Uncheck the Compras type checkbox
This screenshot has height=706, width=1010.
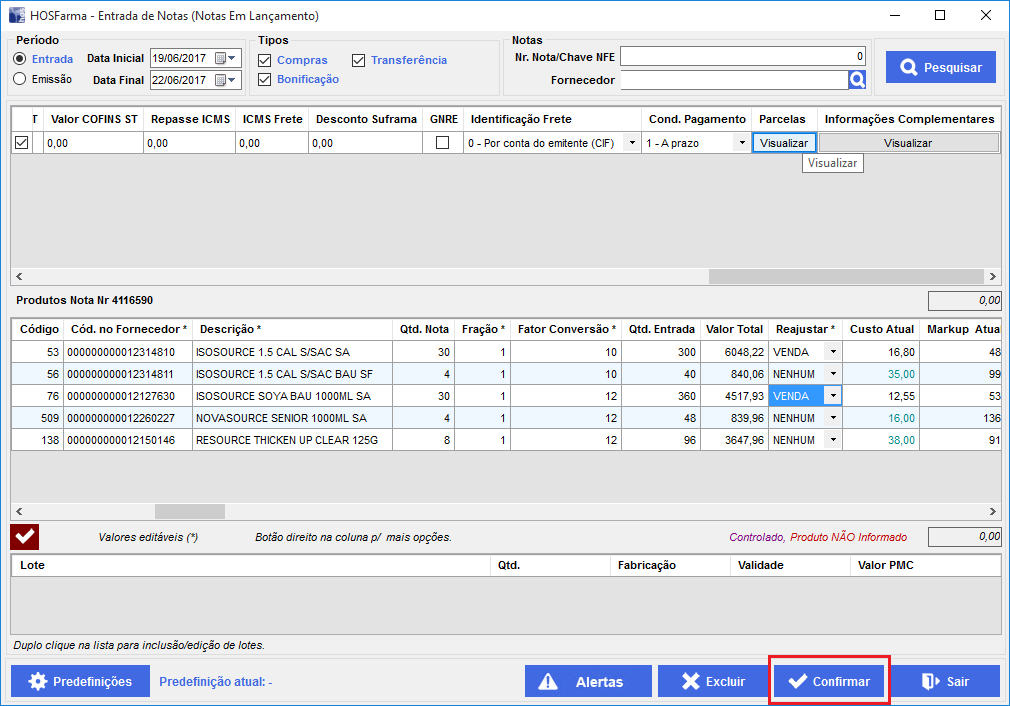tap(265, 60)
